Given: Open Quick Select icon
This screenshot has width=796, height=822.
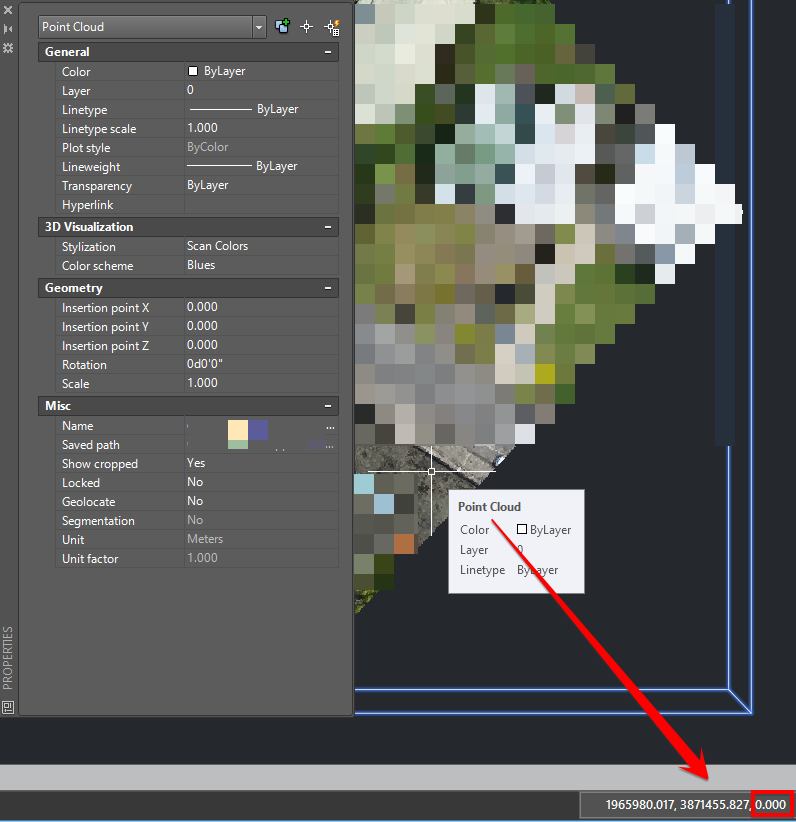Looking at the screenshot, I should tap(332, 27).
